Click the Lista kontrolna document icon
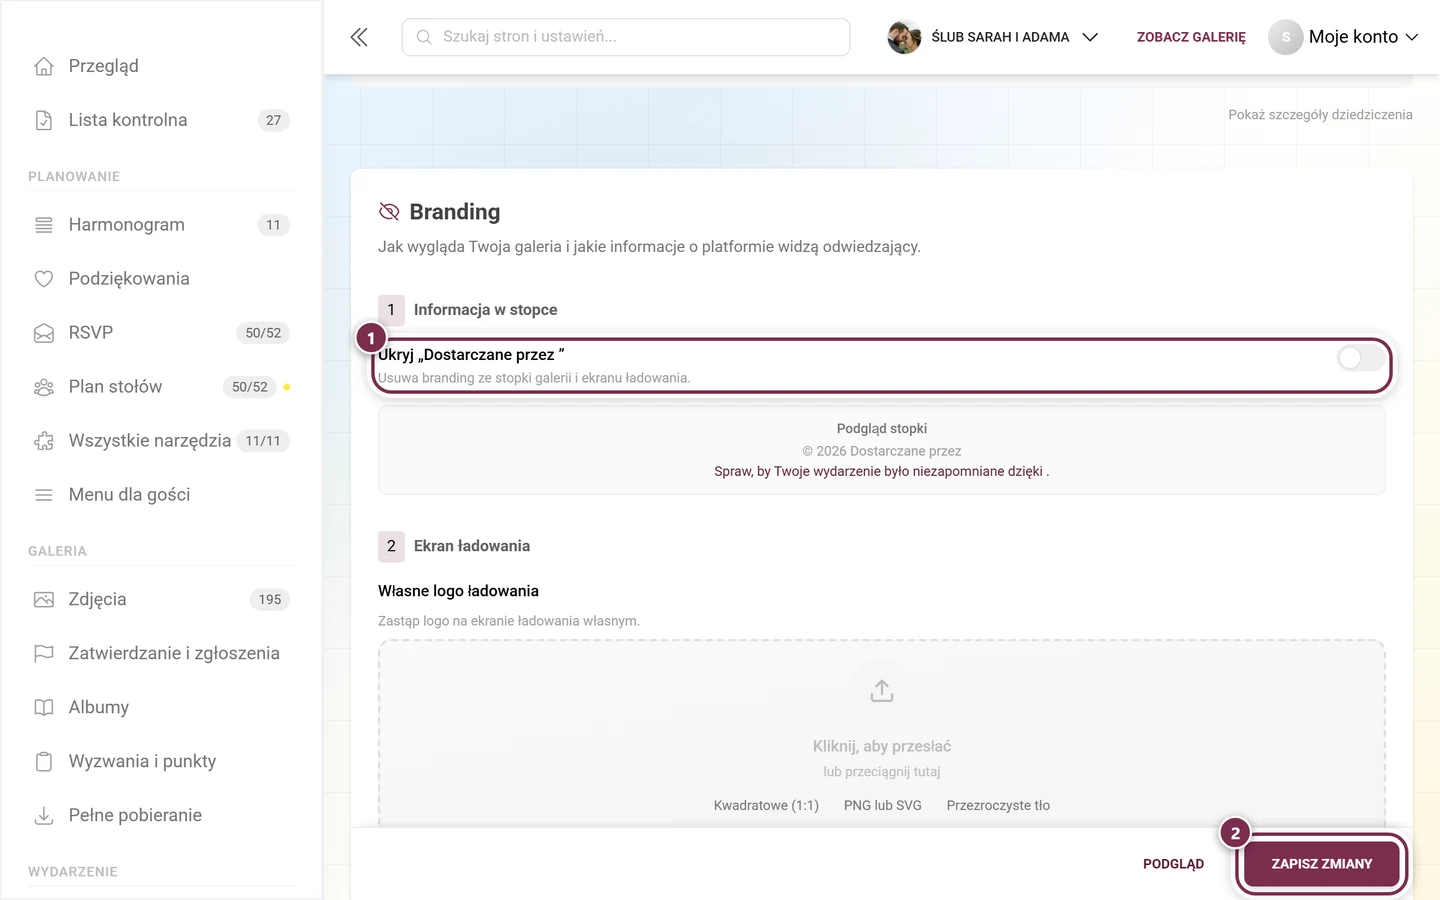Viewport: 1440px width, 900px height. [x=44, y=120]
